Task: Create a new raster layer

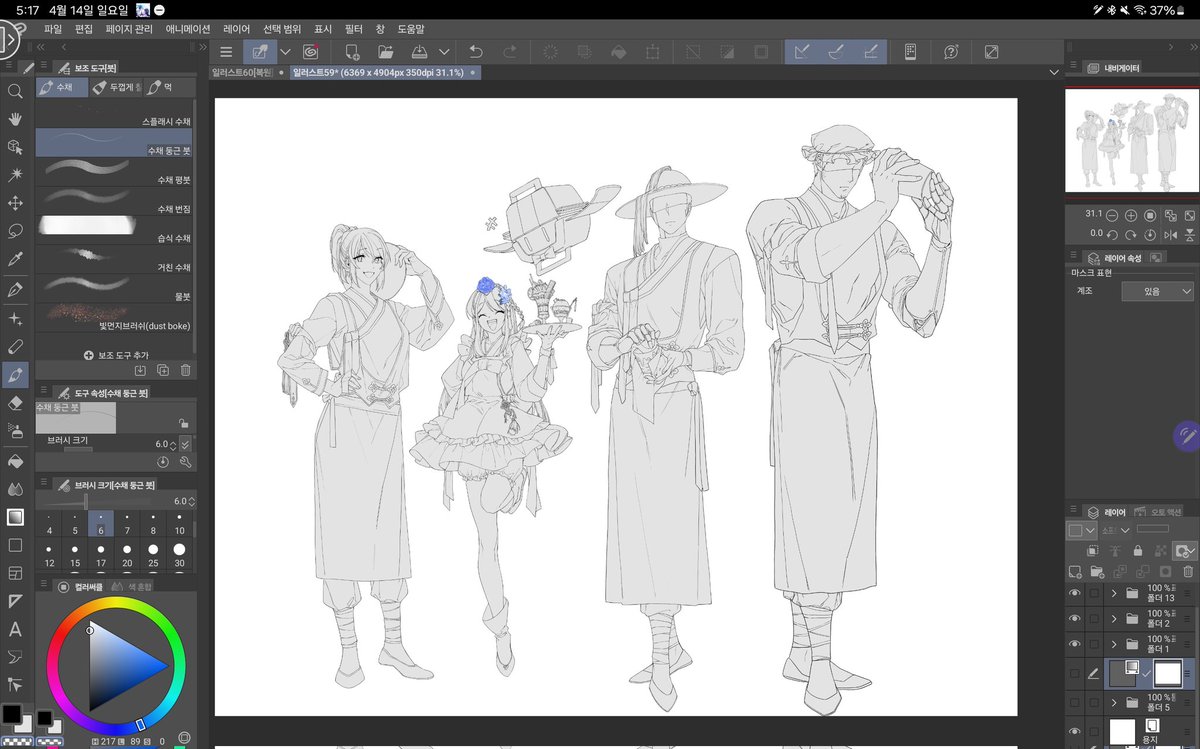Action: (1076, 572)
